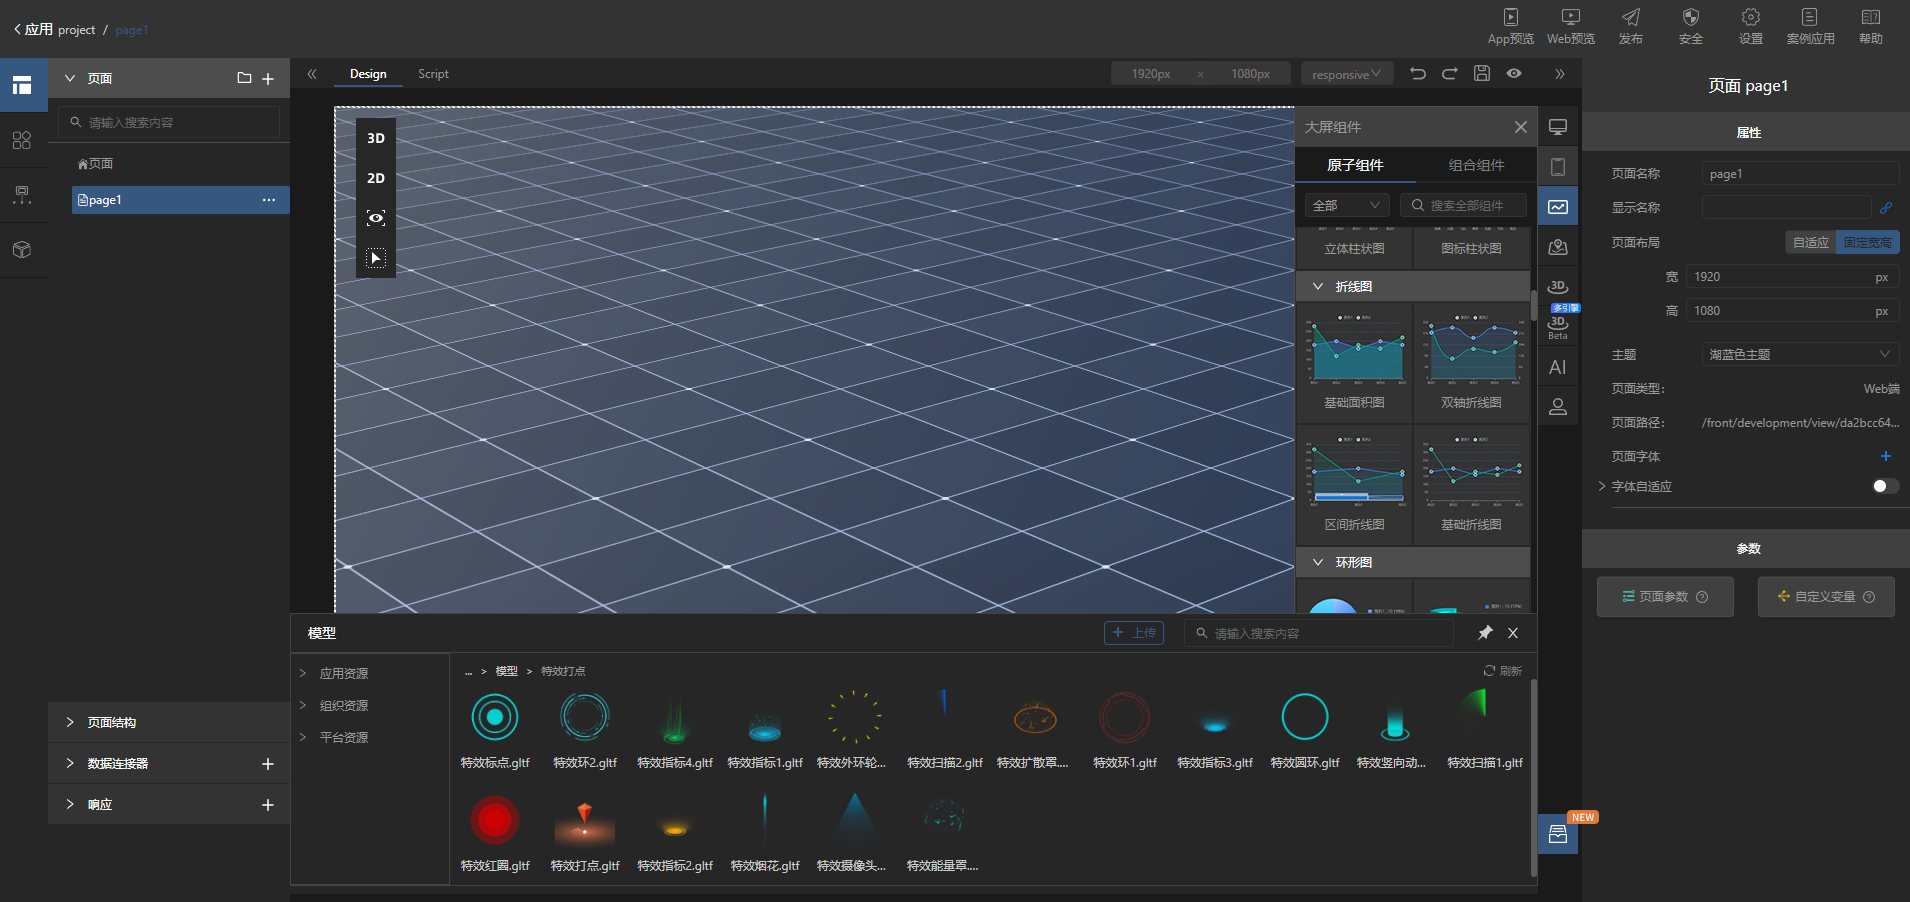This screenshot has width=1910, height=902.
Task: Open page1 more options ellipsis
Action: (x=269, y=200)
